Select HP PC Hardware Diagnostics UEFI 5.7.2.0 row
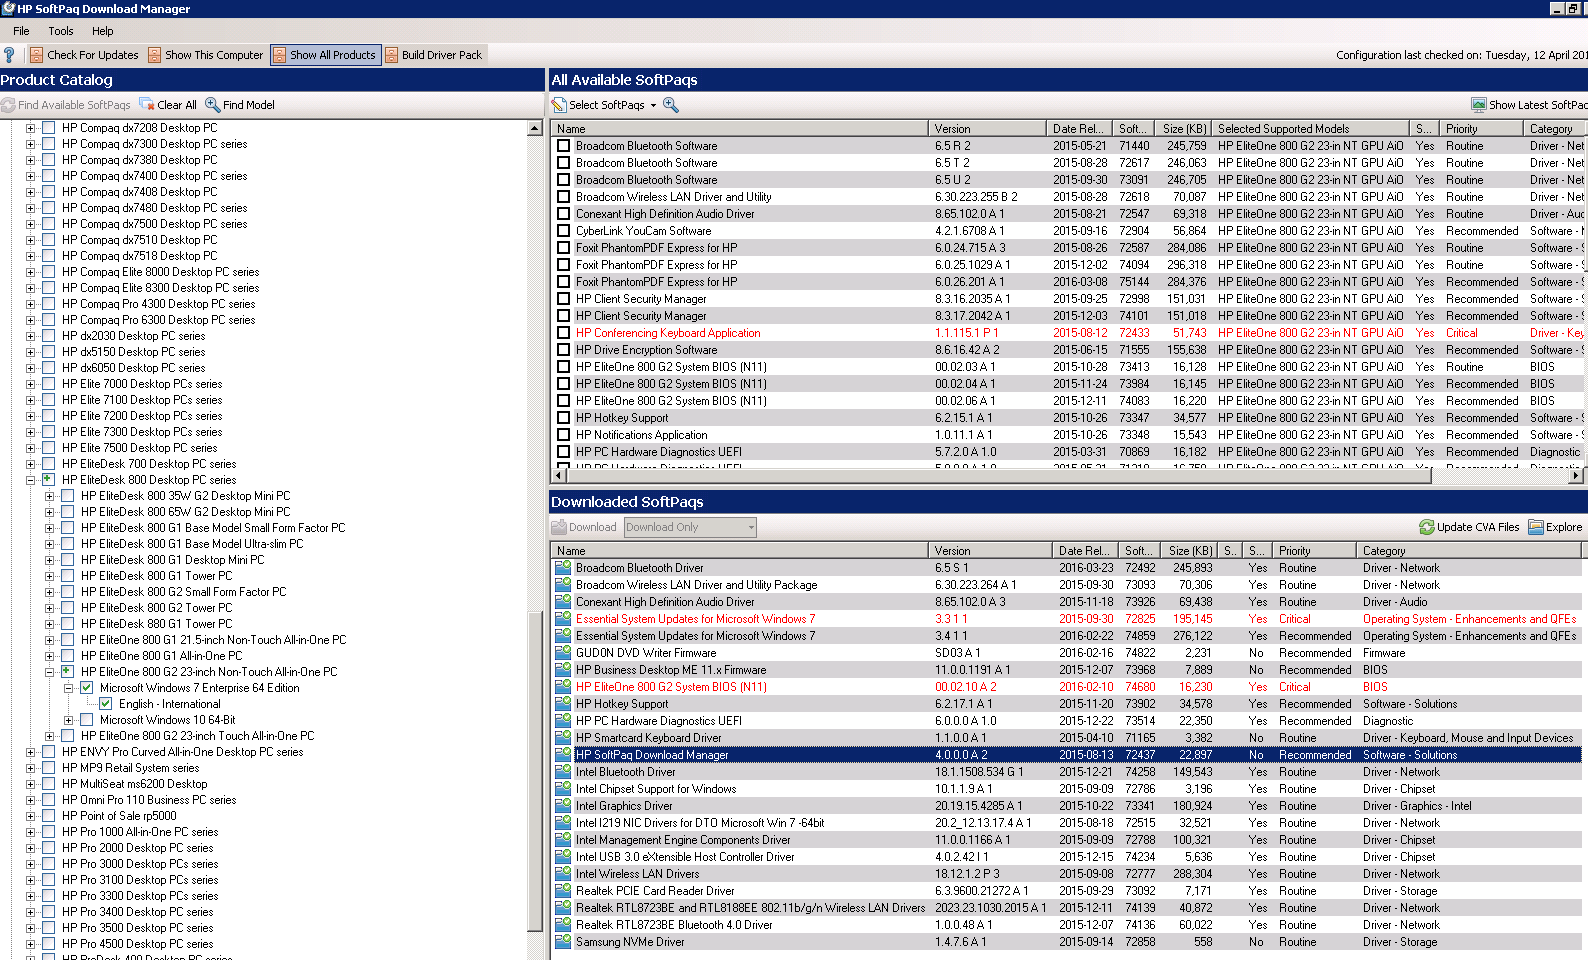The width and height of the screenshot is (1588, 960). point(1066,452)
